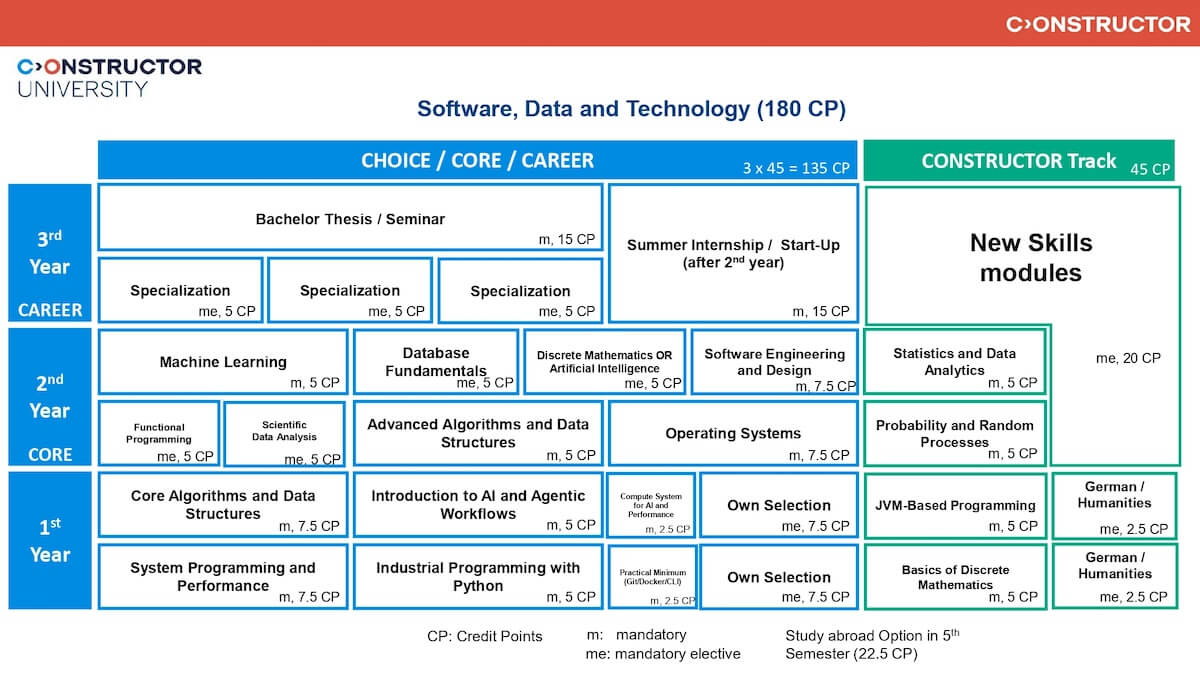Select German / Humanities beside Basics of Discrete Mathematics
The image size is (1200, 675).
tap(1114, 576)
